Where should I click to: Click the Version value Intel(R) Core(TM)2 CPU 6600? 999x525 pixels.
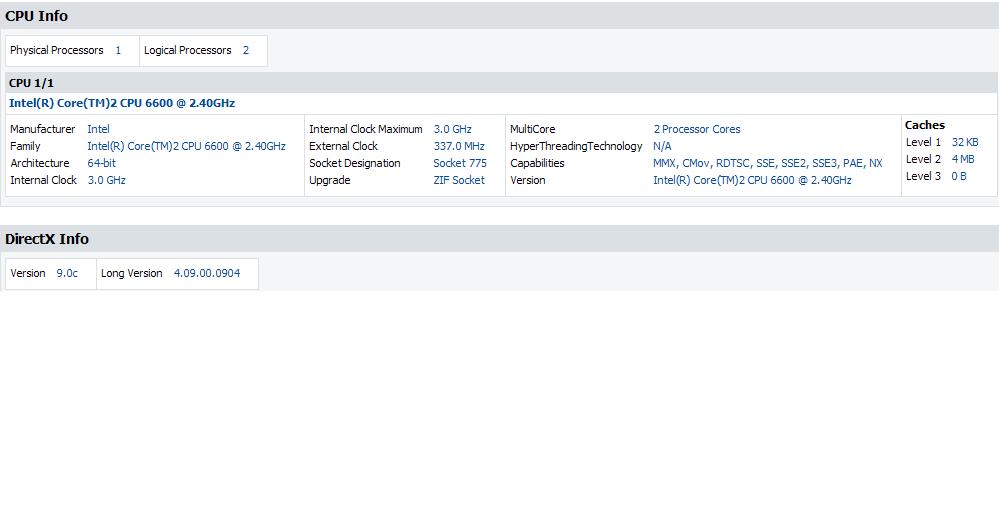click(x=752, y=180)
